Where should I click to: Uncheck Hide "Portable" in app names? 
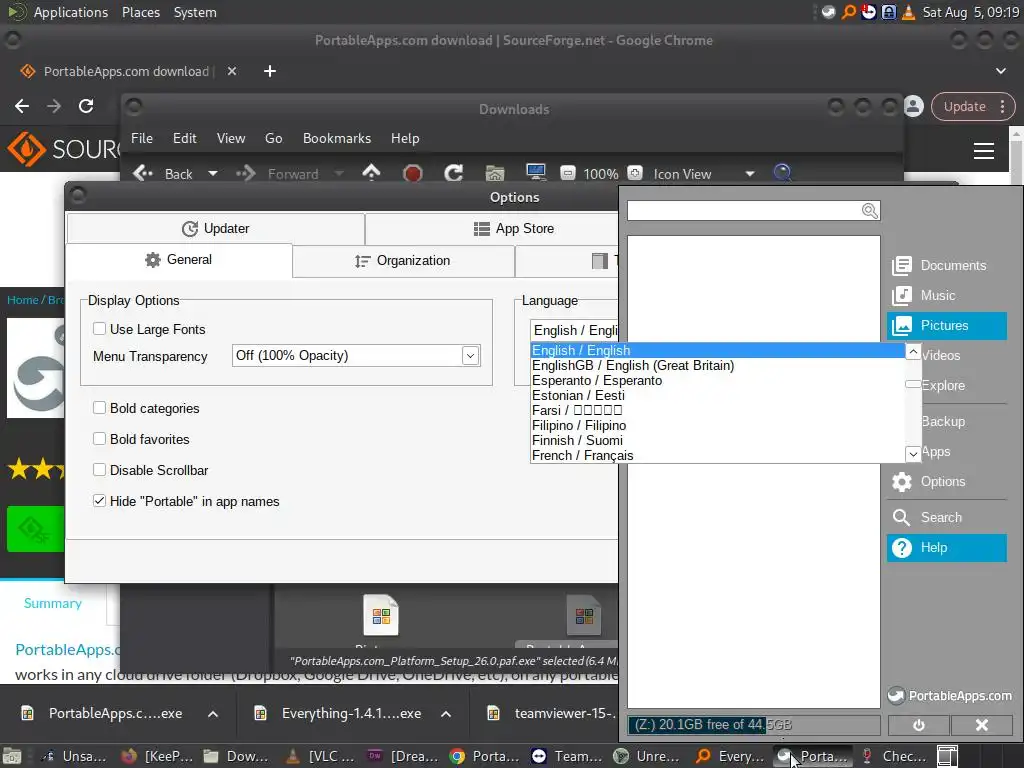99,500
